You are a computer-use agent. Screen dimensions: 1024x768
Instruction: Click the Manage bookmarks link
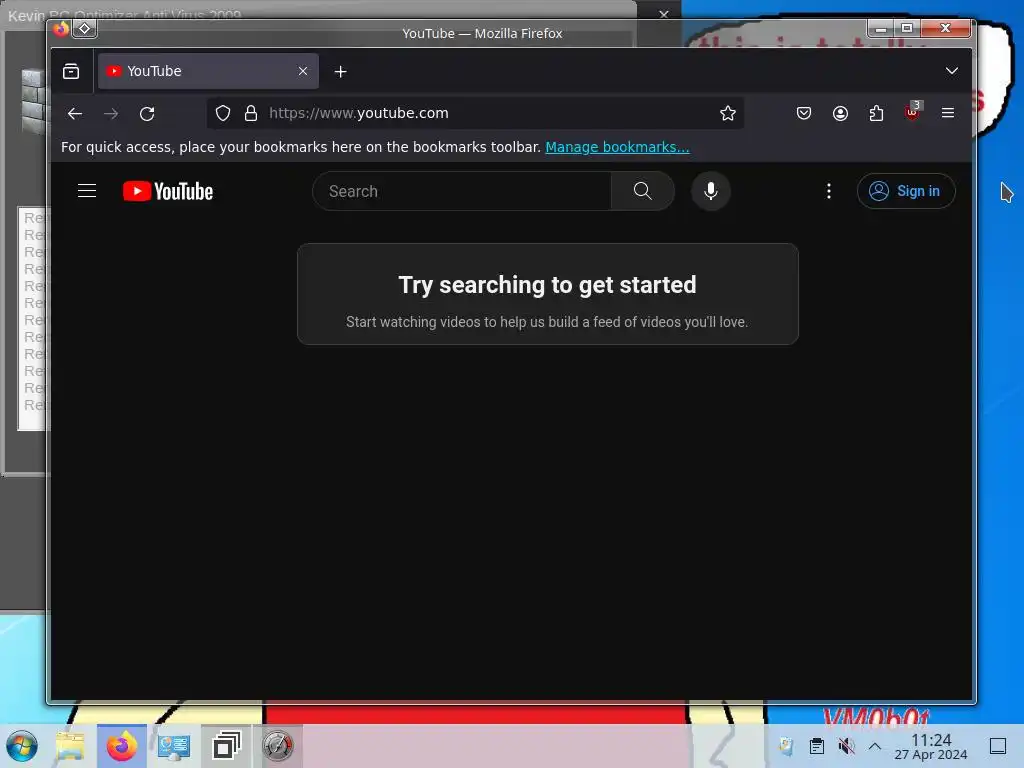[617, 147]
